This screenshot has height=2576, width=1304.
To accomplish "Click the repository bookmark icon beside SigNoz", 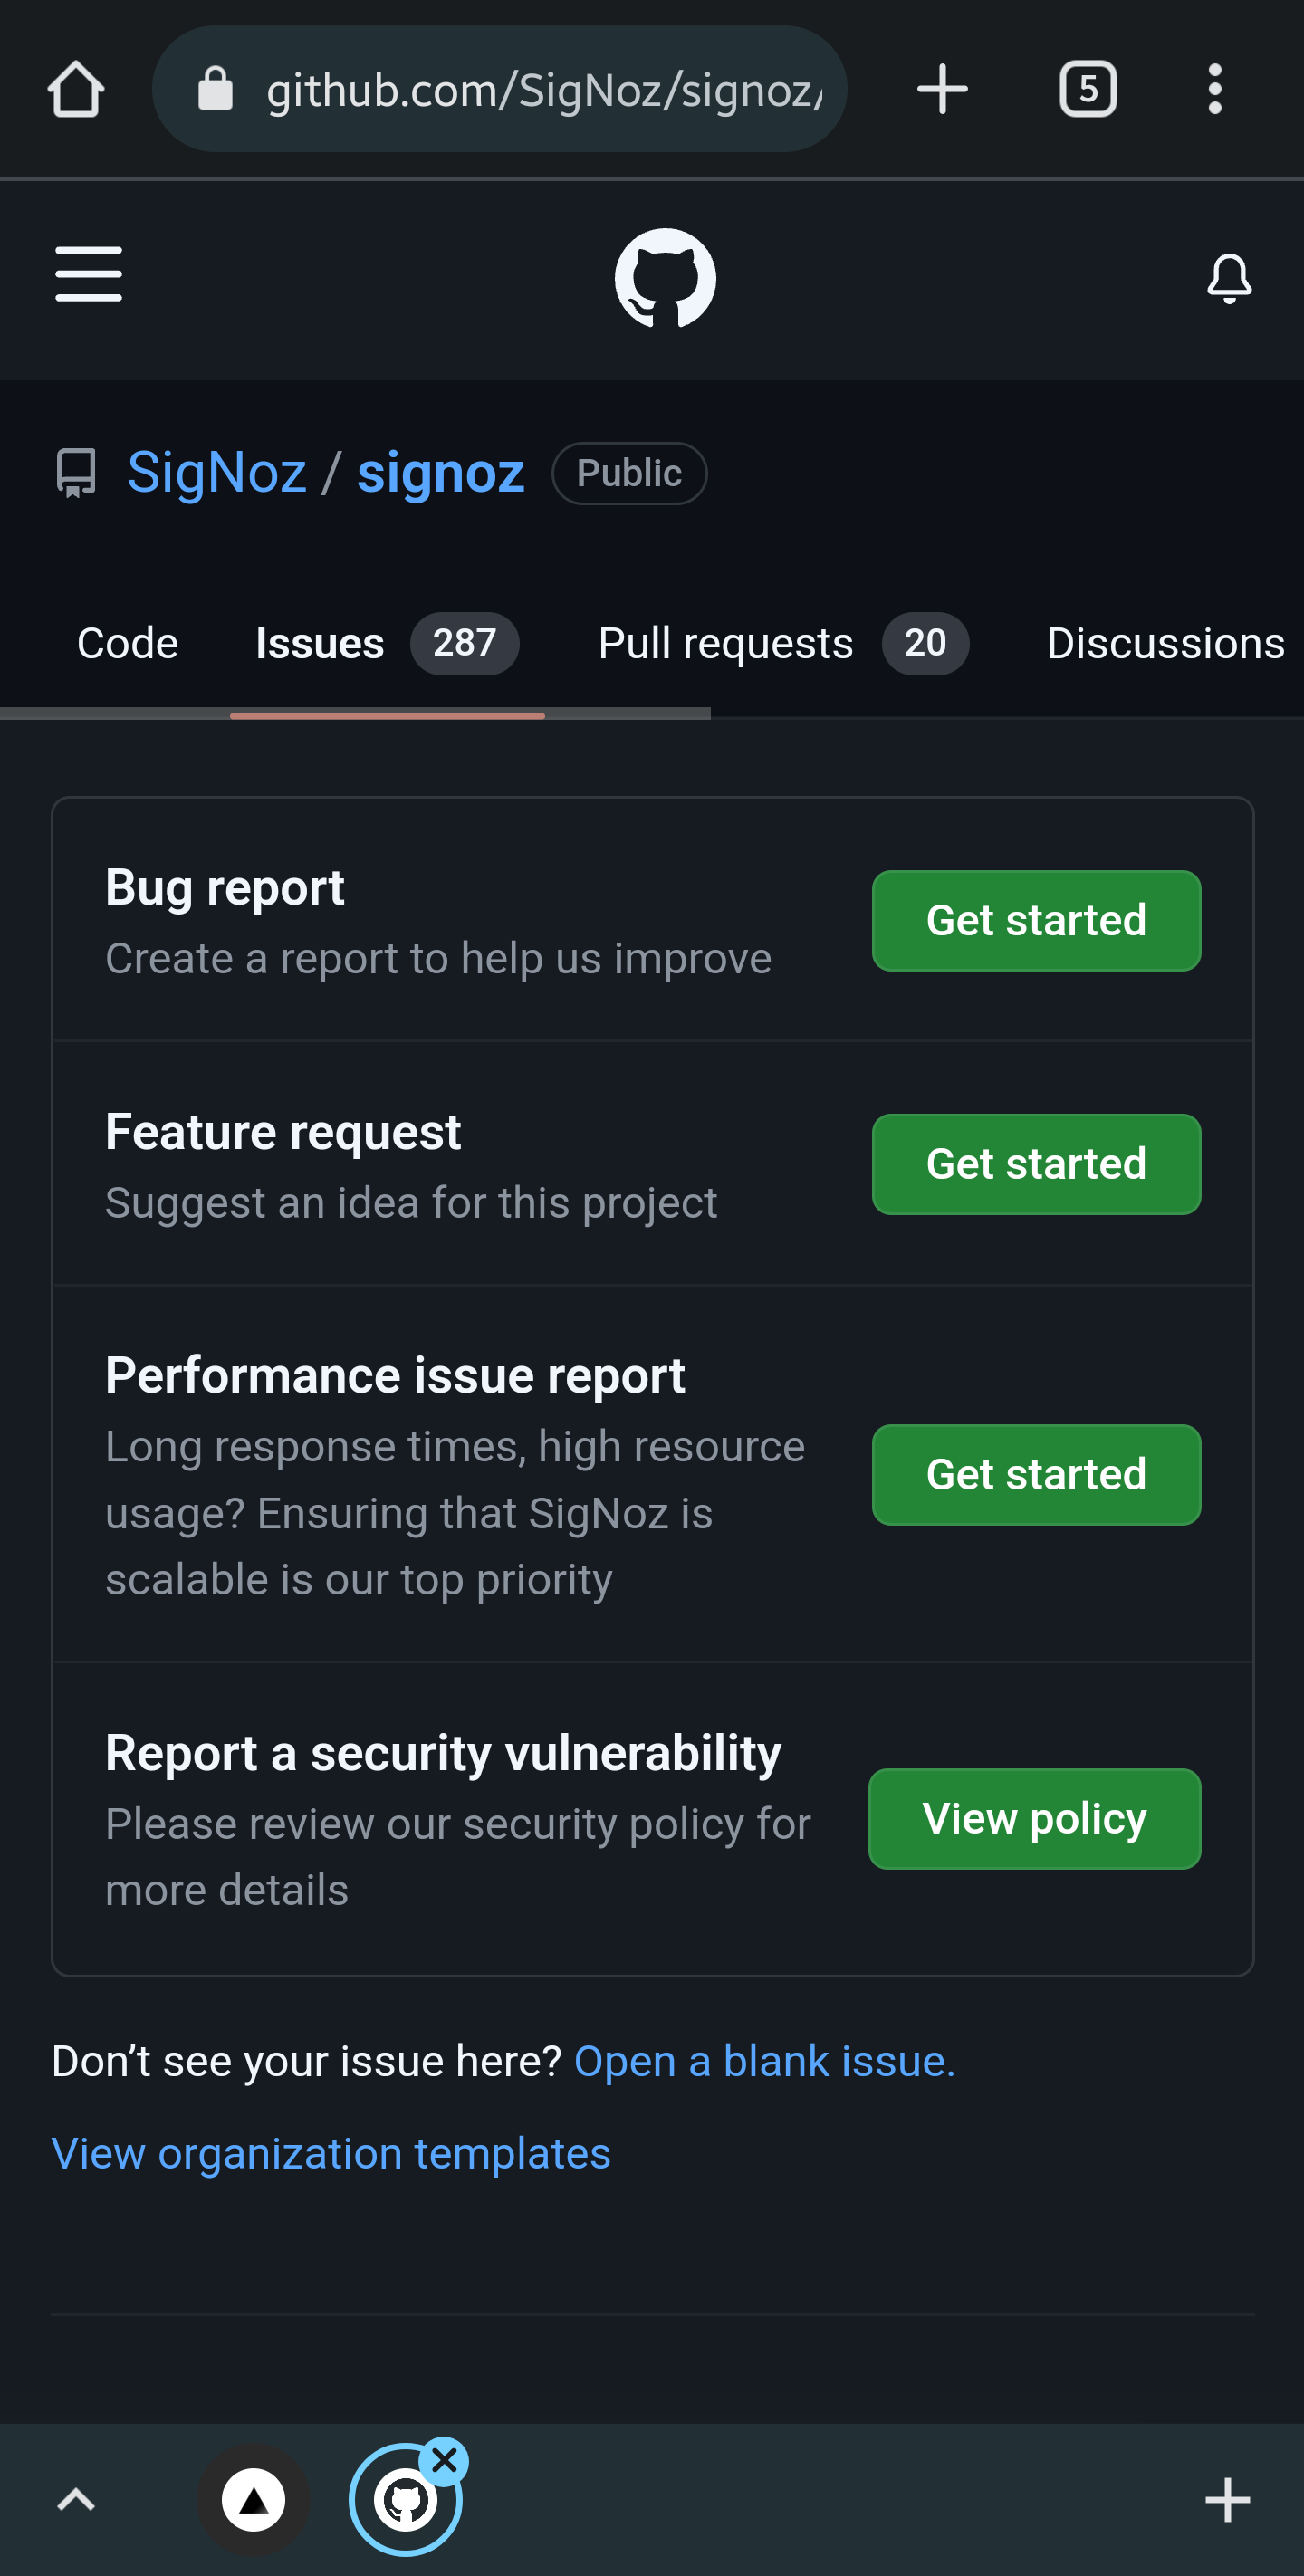I will point(76,472).
